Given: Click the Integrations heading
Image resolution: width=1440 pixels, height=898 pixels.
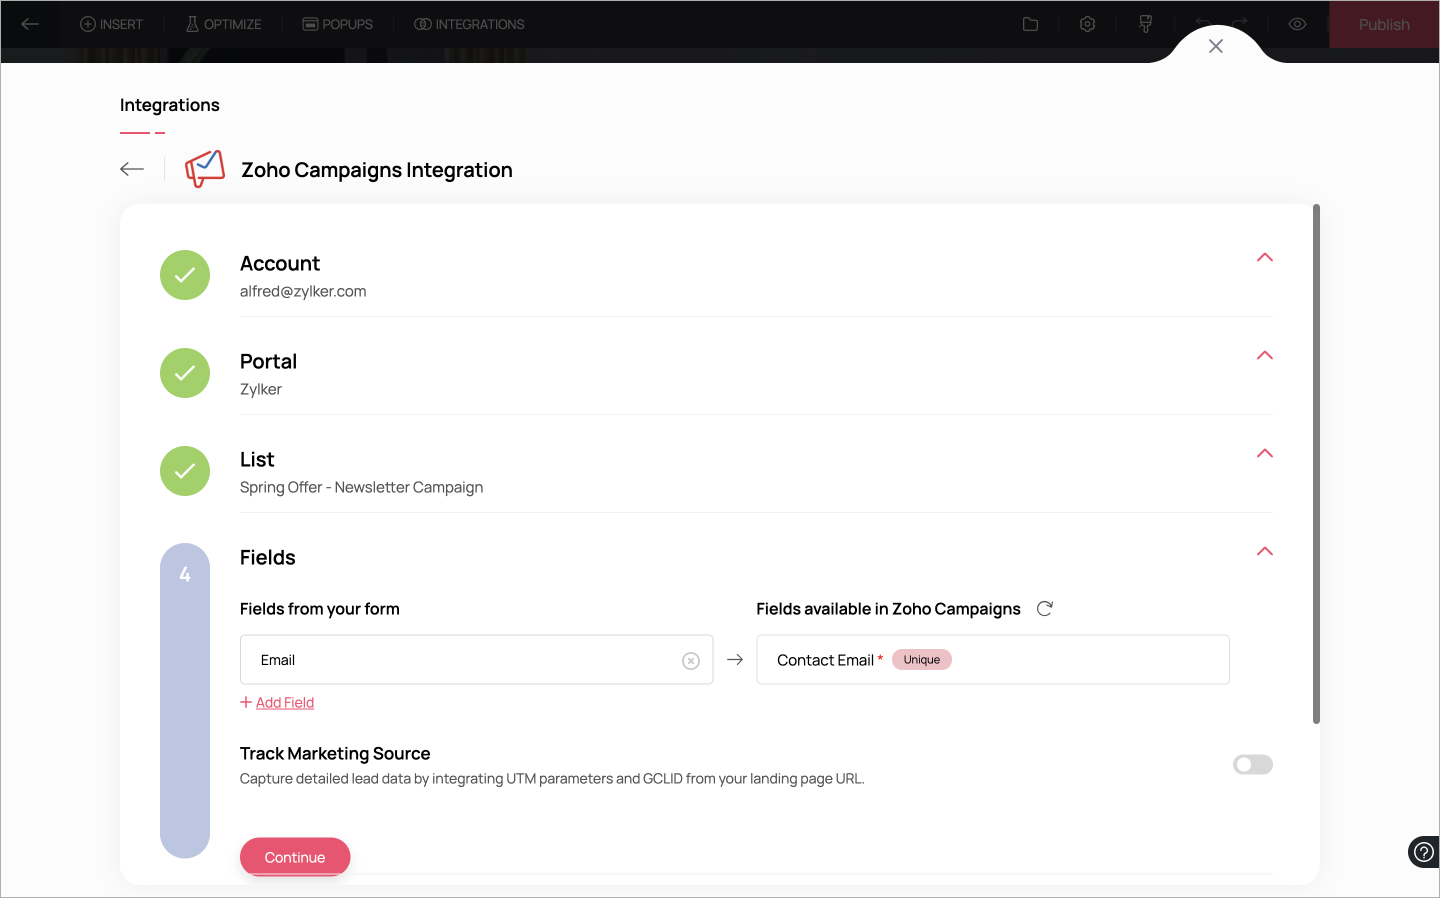Looking at the screenshot, I should click(x=170, y=105).
